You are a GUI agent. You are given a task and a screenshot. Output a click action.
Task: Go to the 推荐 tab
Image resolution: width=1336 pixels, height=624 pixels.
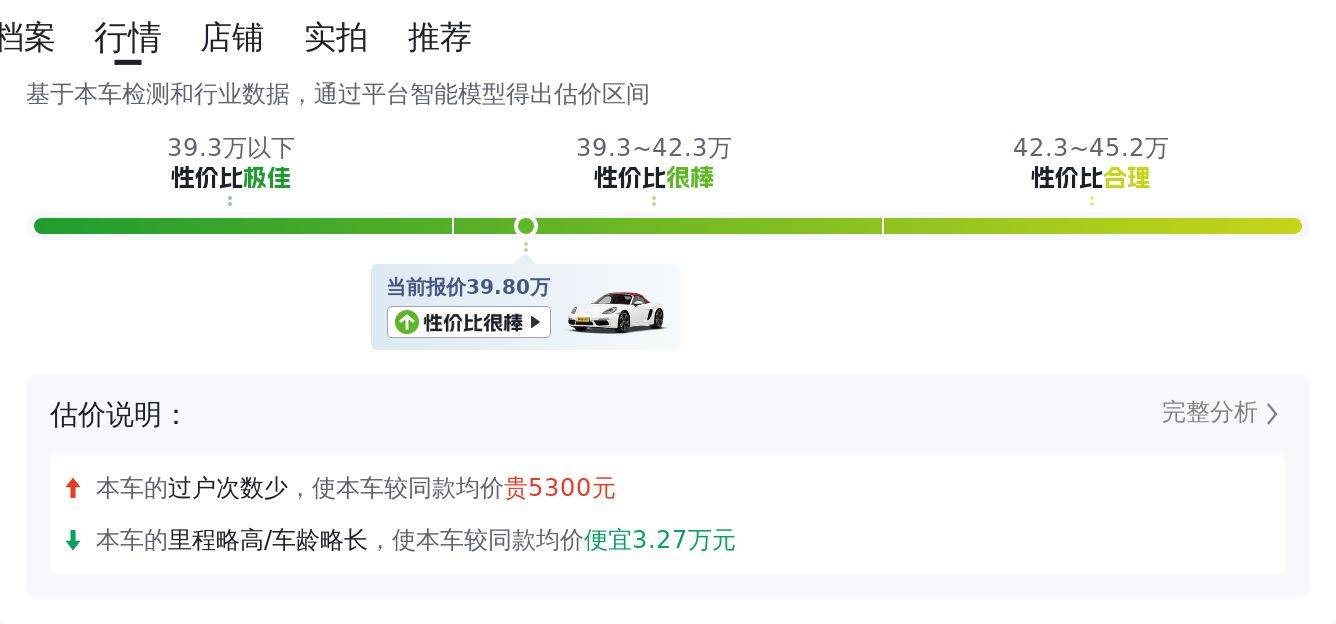[x=440, y=38]
